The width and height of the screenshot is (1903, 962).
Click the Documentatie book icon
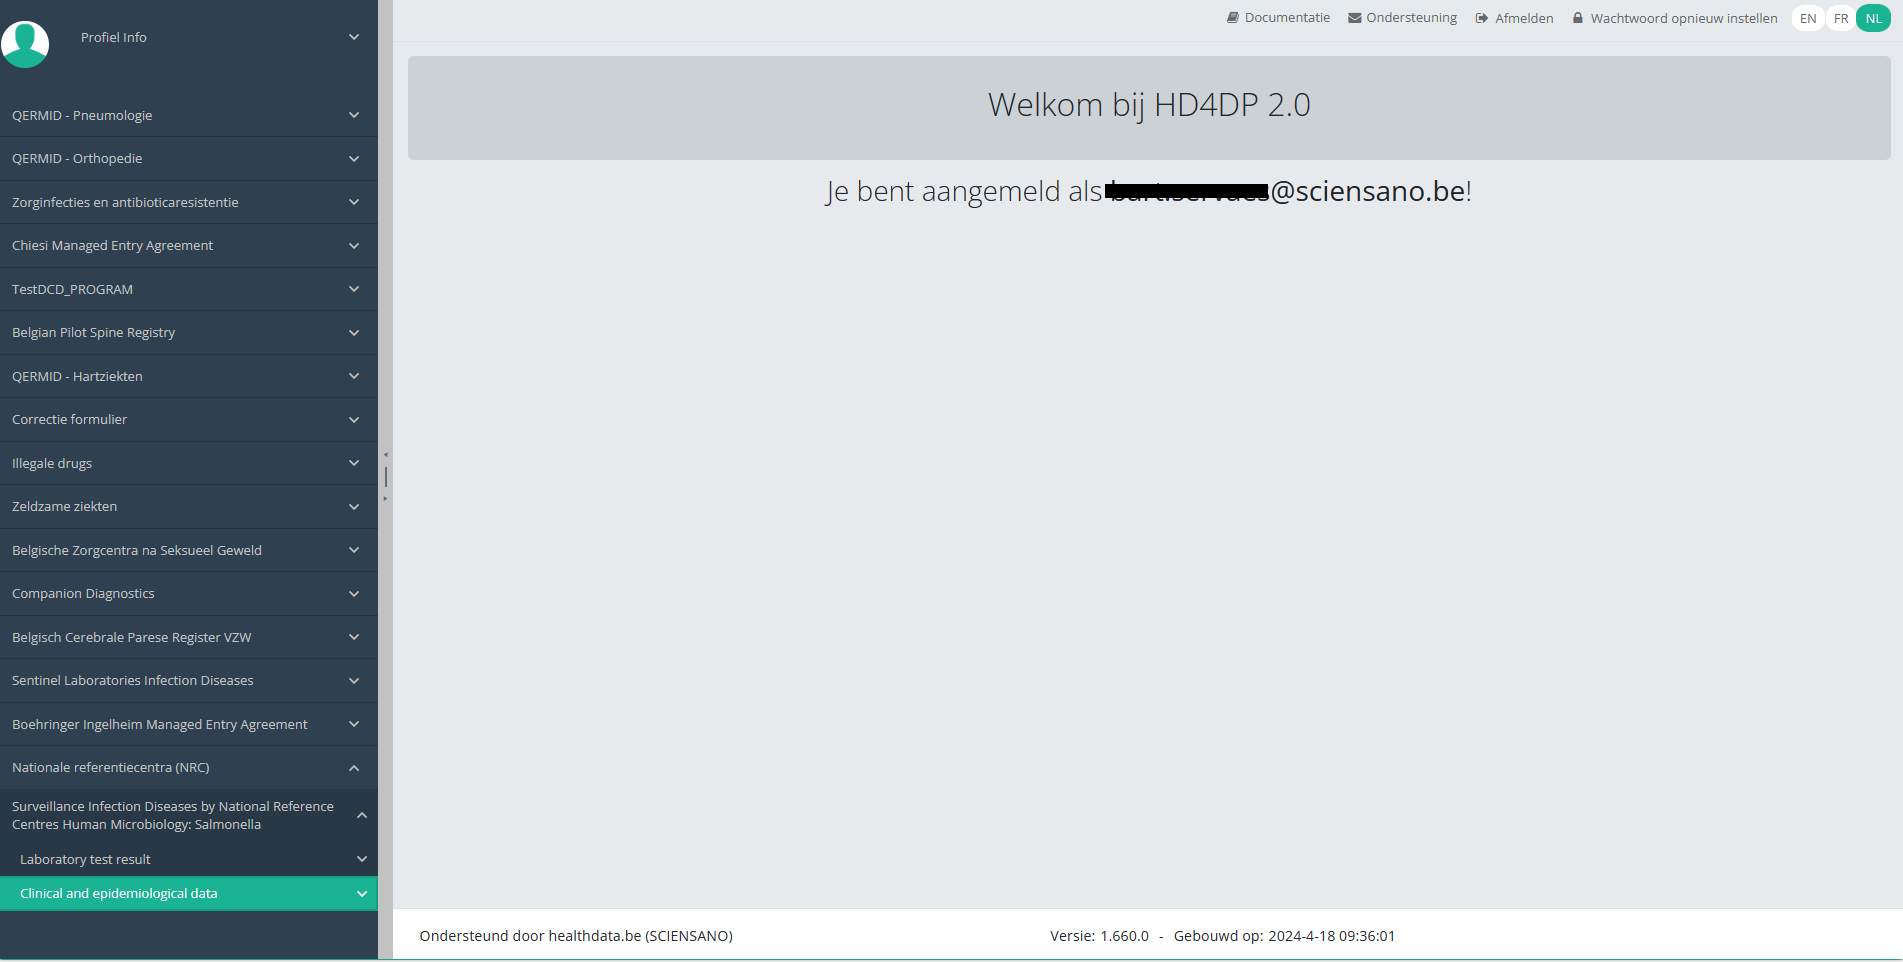(1232, 18)
